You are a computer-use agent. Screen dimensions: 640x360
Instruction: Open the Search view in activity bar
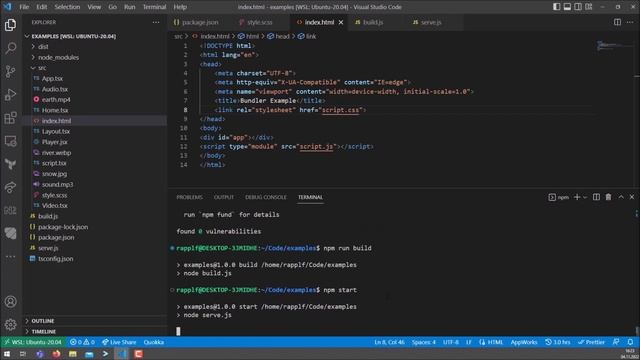pos(11,48)
